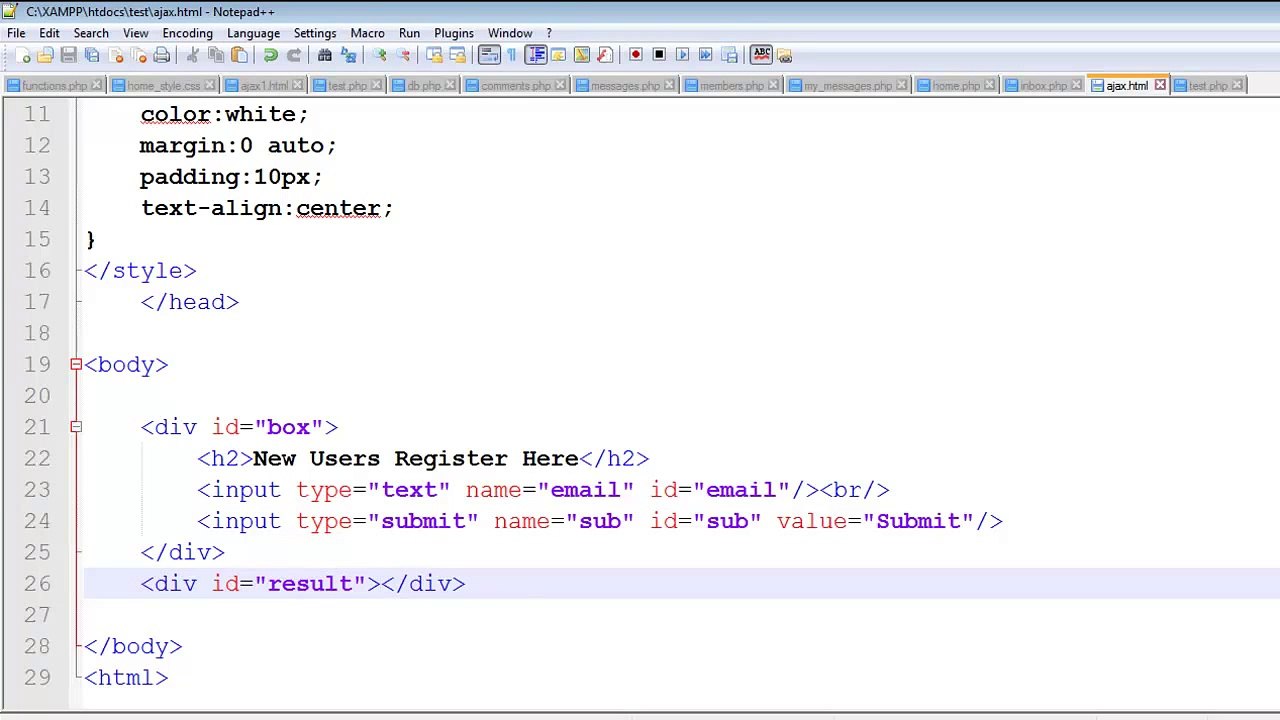Screen dimensions: 1280x720
Task: Click the Paste toolbar icon
Action: point(239,55)
